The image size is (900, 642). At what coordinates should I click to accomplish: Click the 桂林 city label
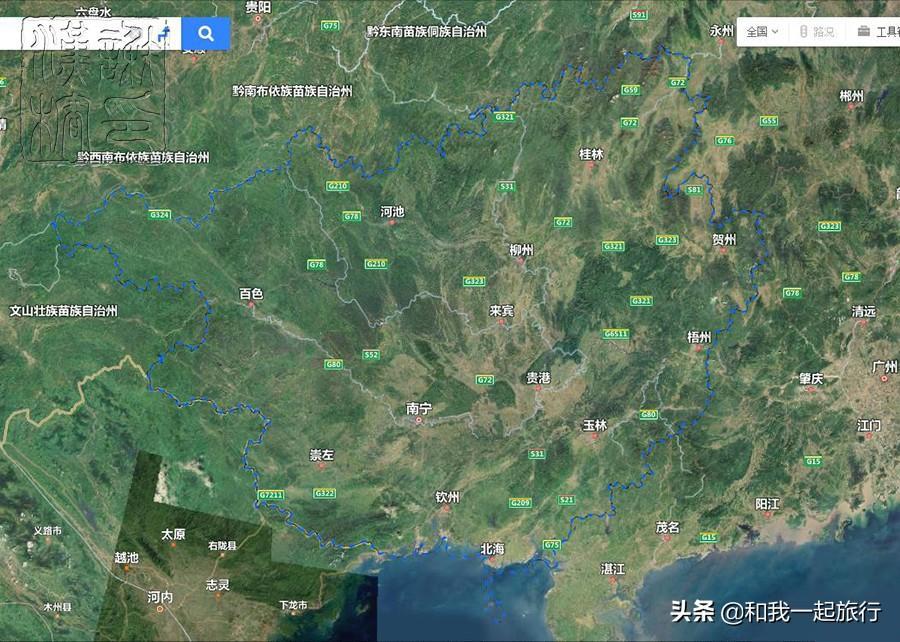point(591,154)
